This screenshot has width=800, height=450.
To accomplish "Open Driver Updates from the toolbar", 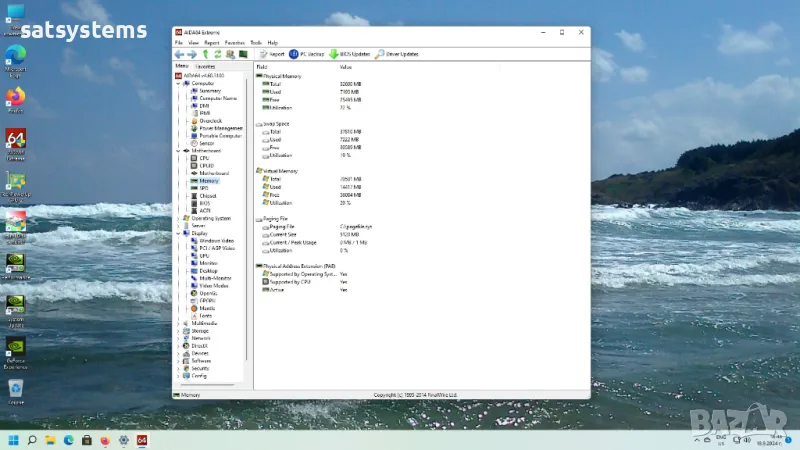I will point(397,54).
